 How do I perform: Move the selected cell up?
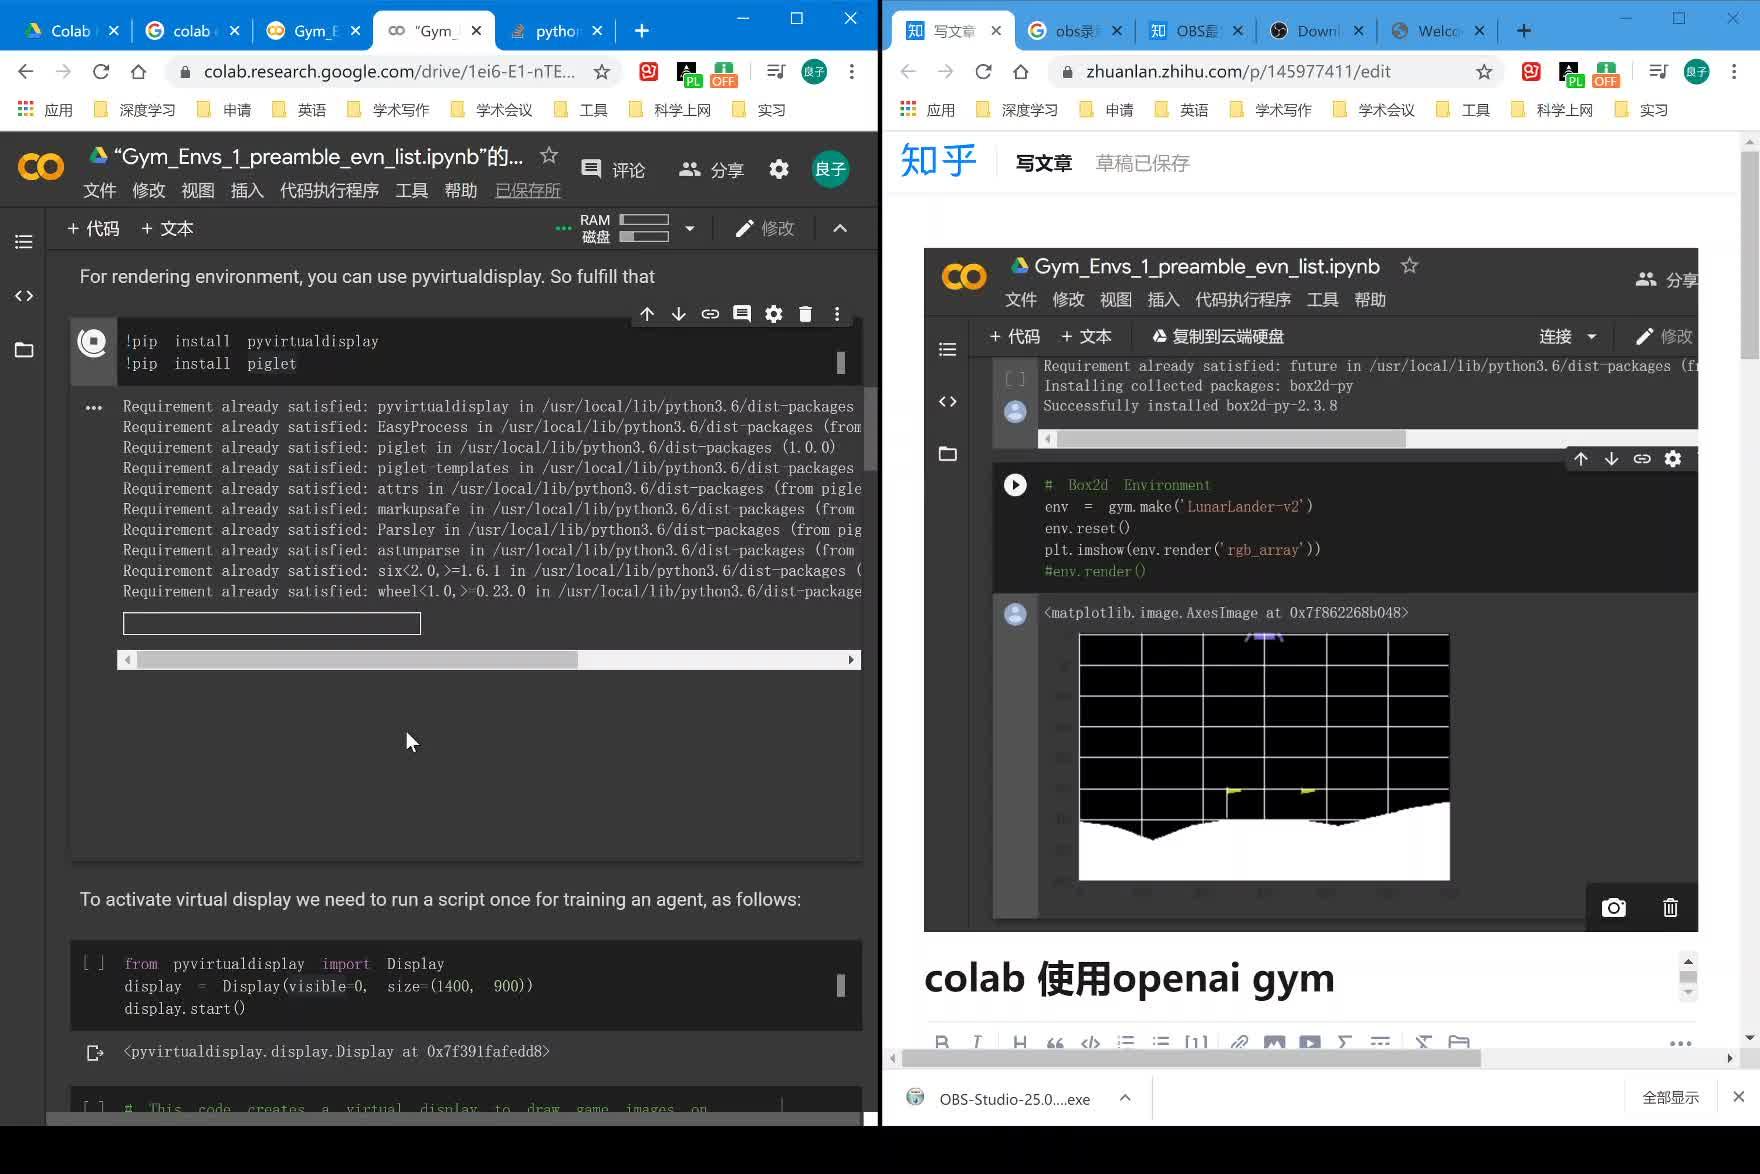coord(647,314)
